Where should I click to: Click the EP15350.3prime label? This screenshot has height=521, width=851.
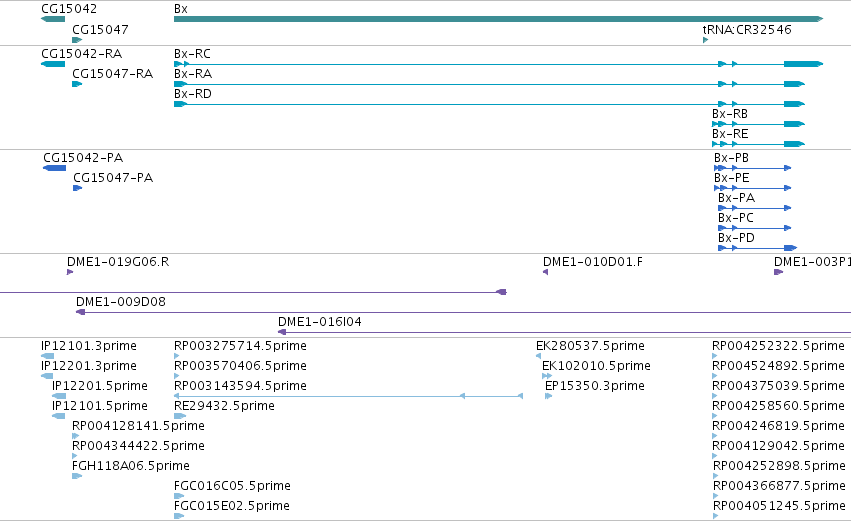tap(595, 386)
